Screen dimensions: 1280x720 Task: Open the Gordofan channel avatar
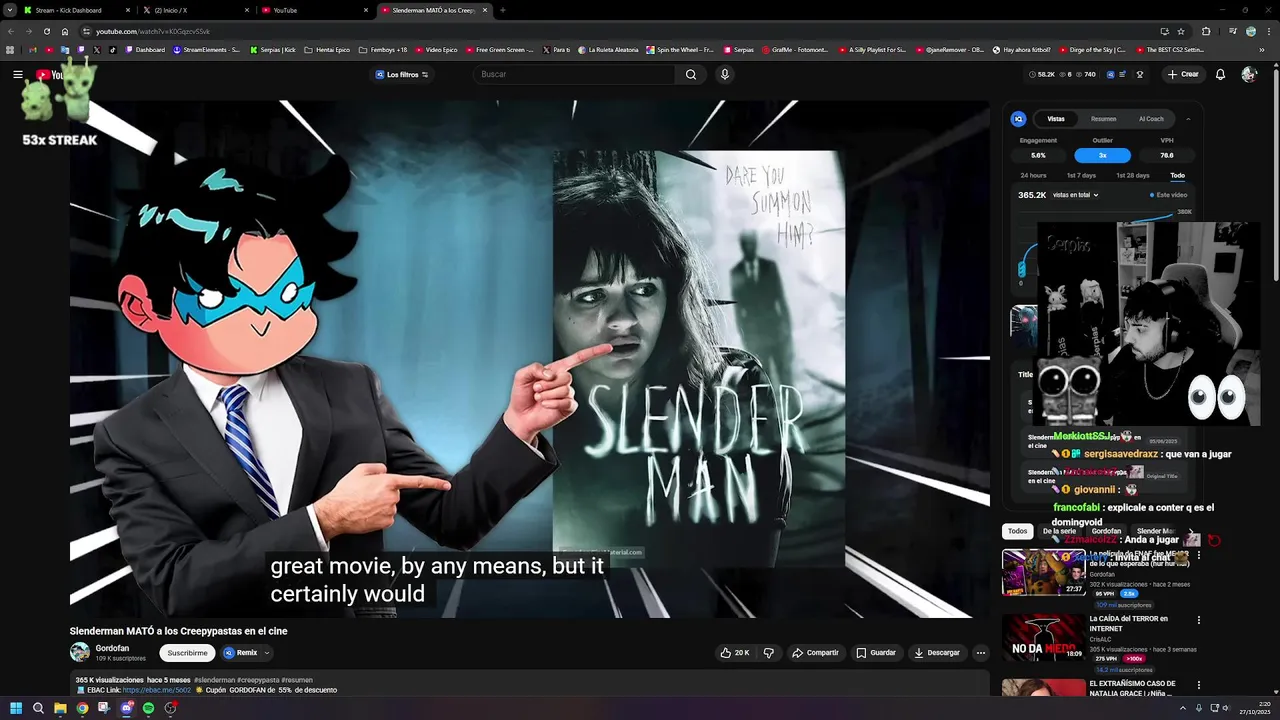tap(80, 653)
